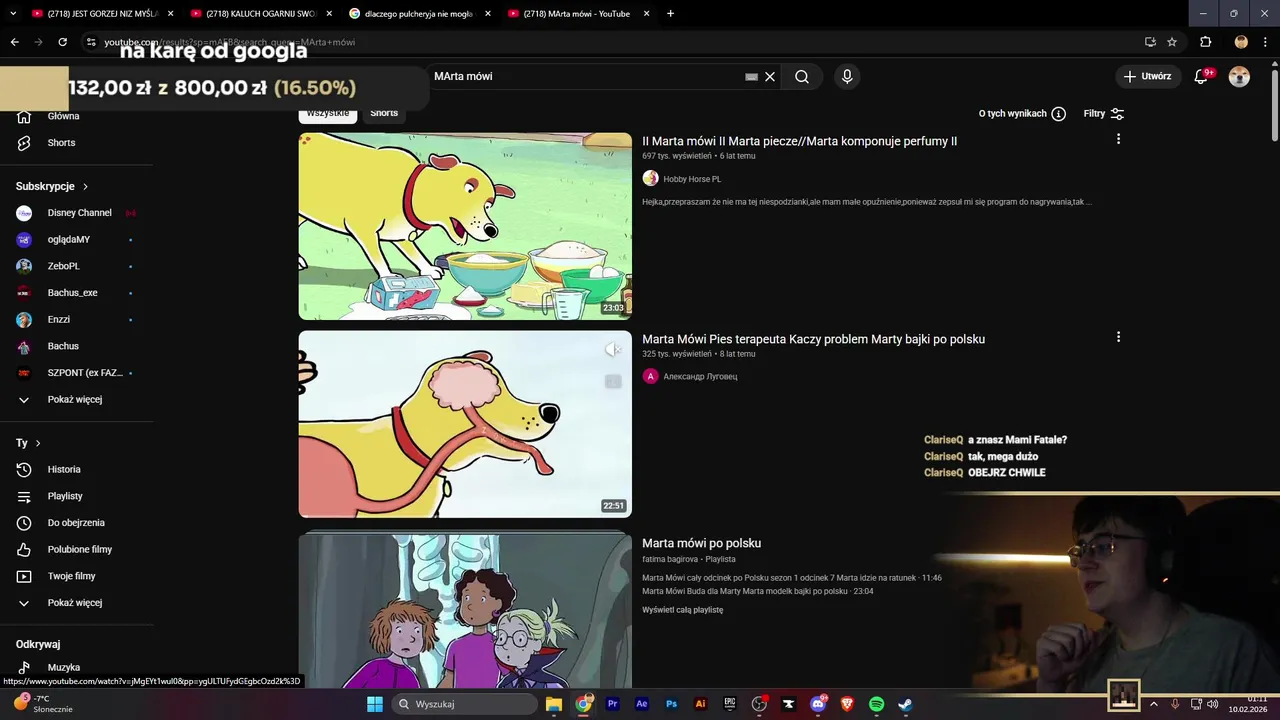Open Premiere Pro from taskbar

coord(613,704)
